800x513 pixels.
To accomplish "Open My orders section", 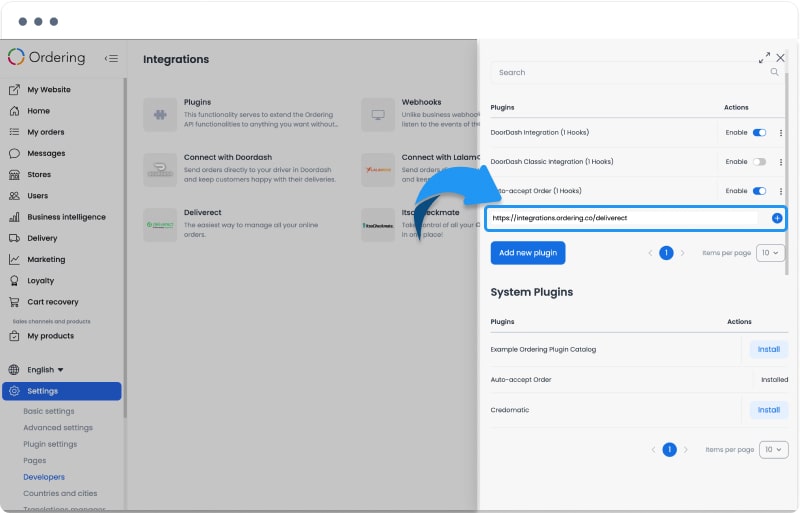I will coord(45,132).
